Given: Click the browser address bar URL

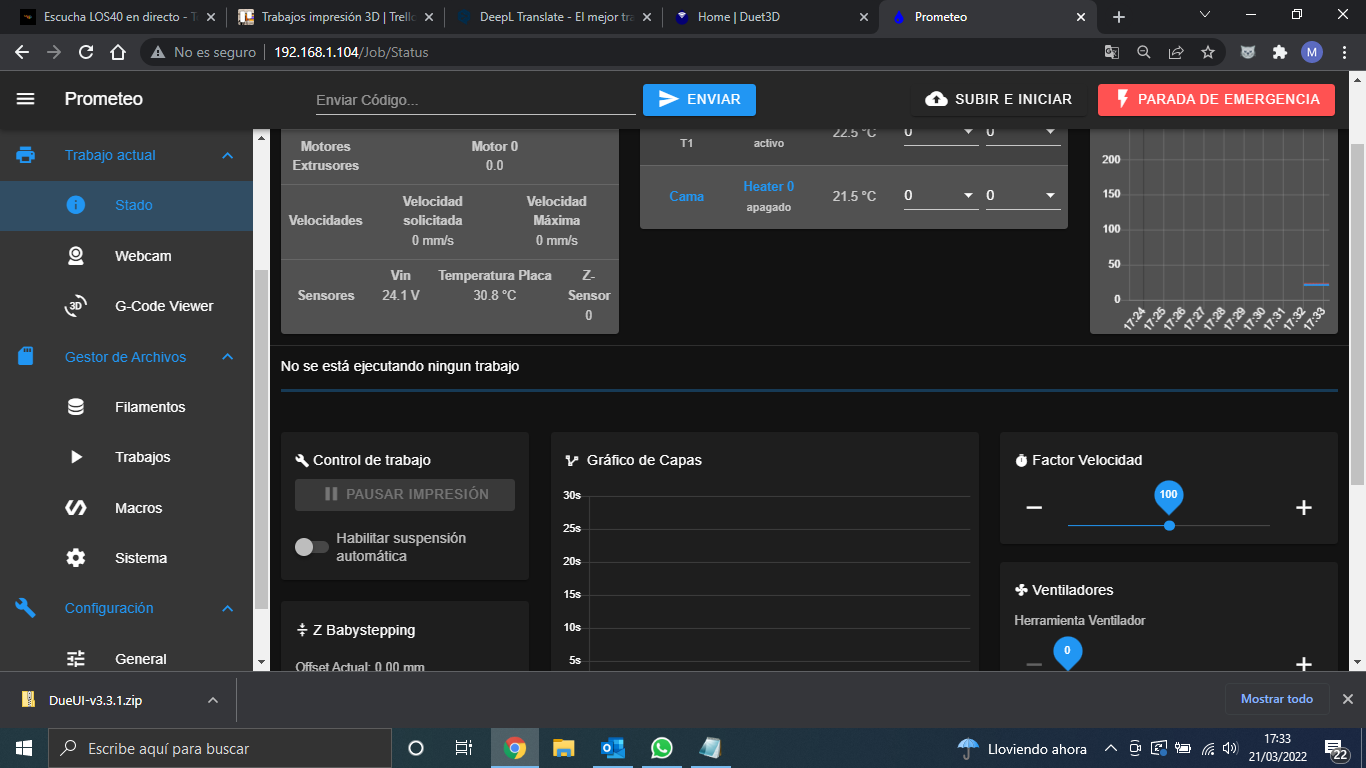Looking at the screenshot, I should point(351,52).
